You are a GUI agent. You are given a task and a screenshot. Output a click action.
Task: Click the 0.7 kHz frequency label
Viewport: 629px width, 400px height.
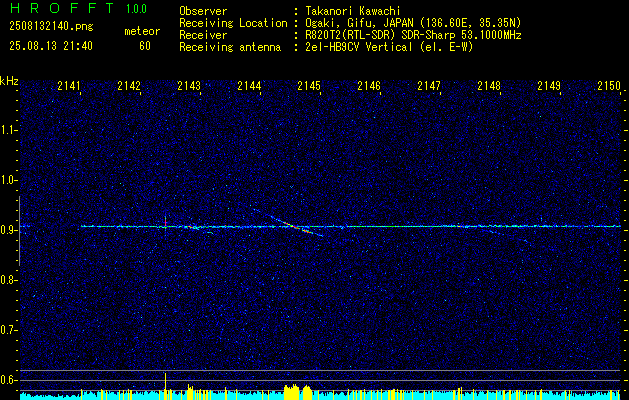[x=8, y=330]
